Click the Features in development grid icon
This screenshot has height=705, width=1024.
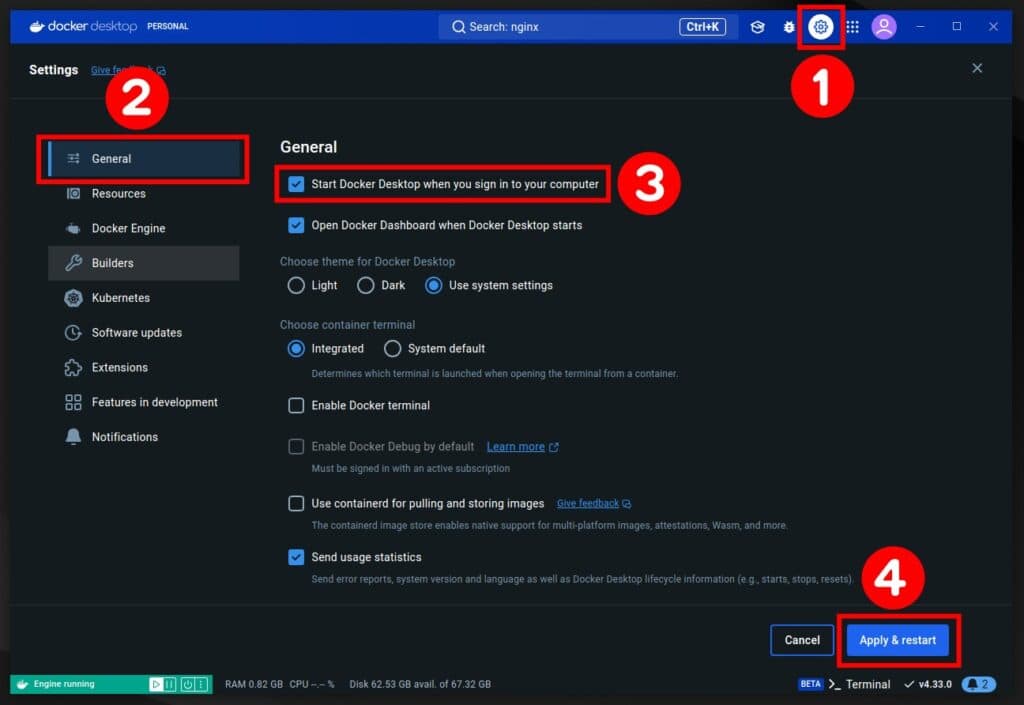73,402
